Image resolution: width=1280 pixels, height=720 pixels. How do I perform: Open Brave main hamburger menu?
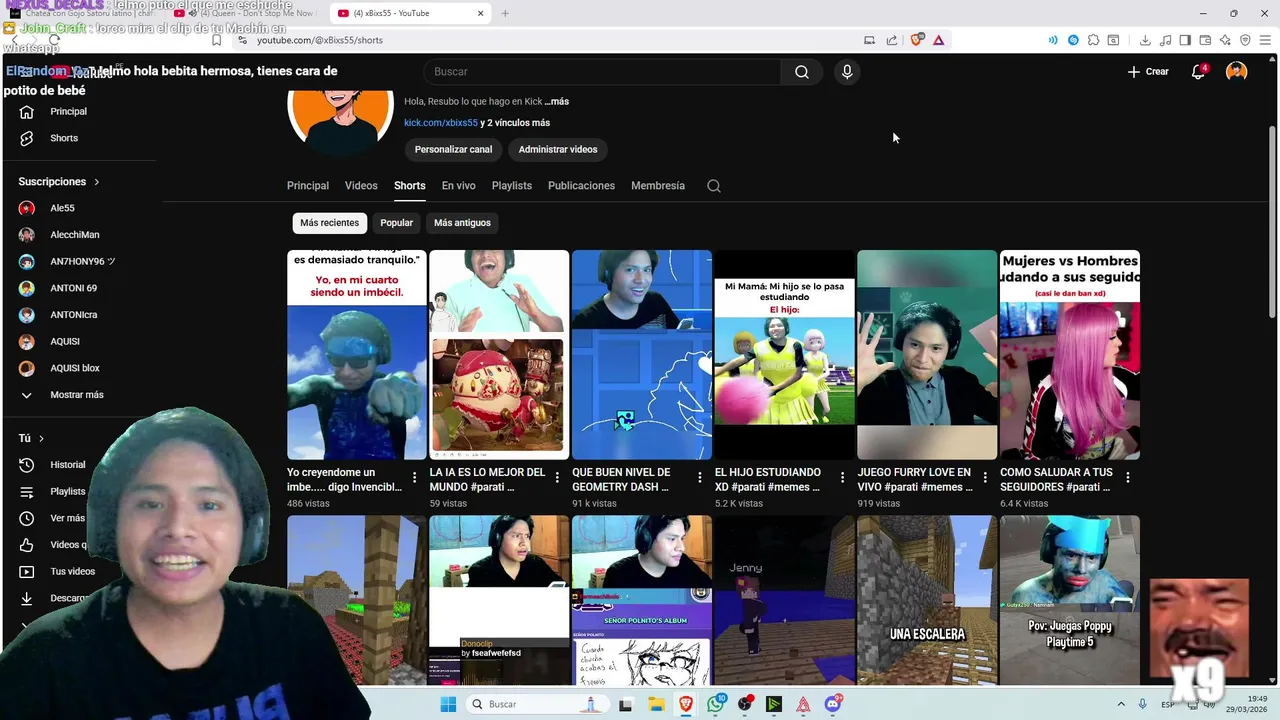click(1265, 40)
